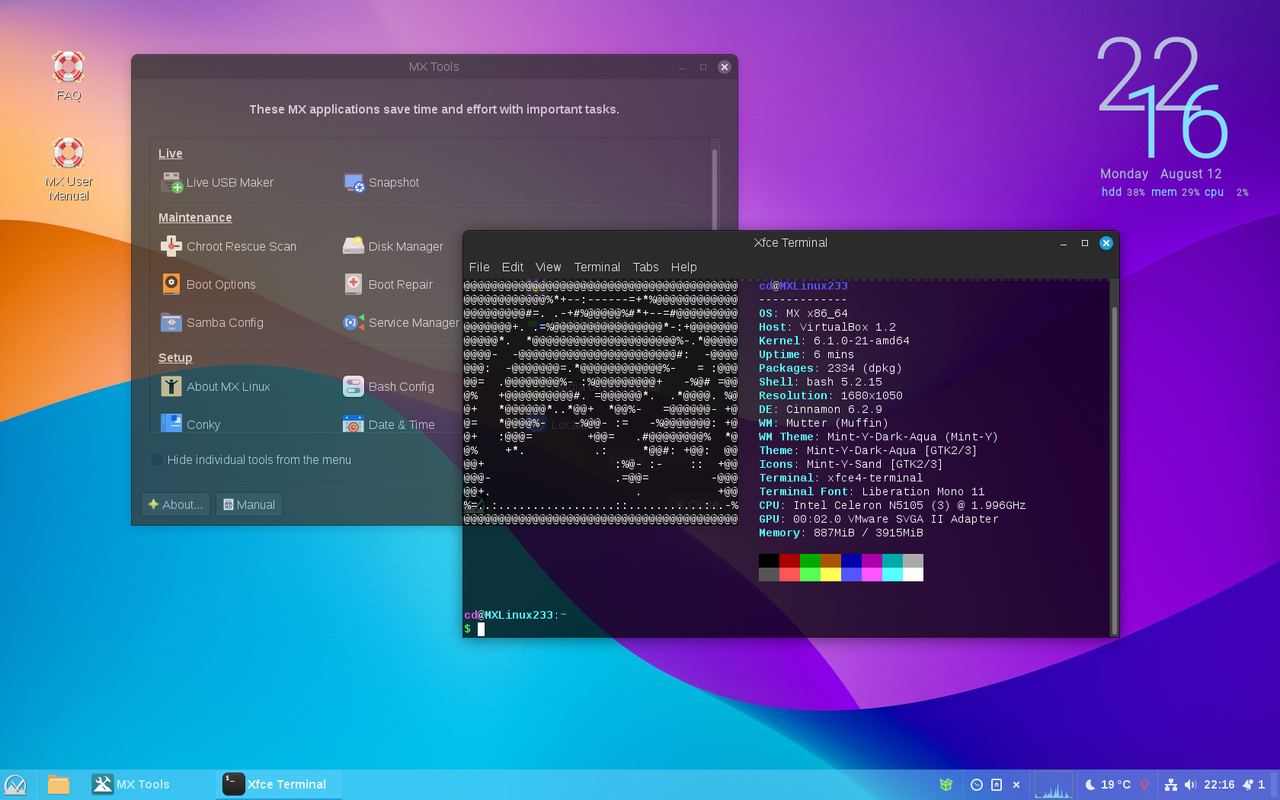Screen dimensions: 1280x800
Task: Click the Manual button in MX Tools
Action: (x=249, y=505)
